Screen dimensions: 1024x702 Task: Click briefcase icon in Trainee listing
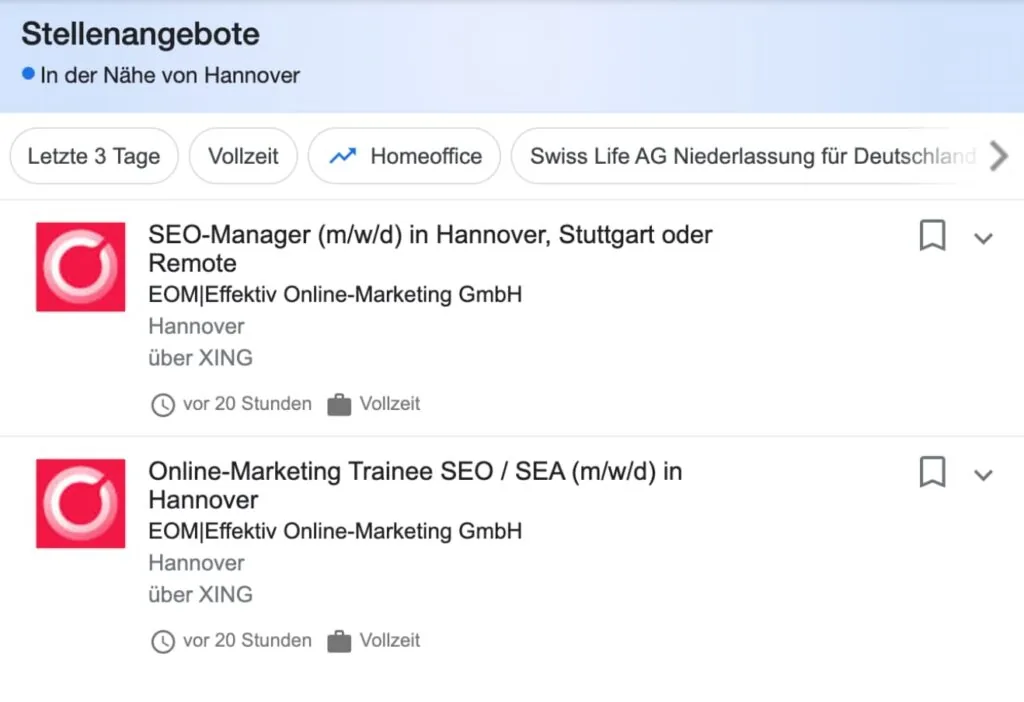pyautogui.click(x=339, y=641)
